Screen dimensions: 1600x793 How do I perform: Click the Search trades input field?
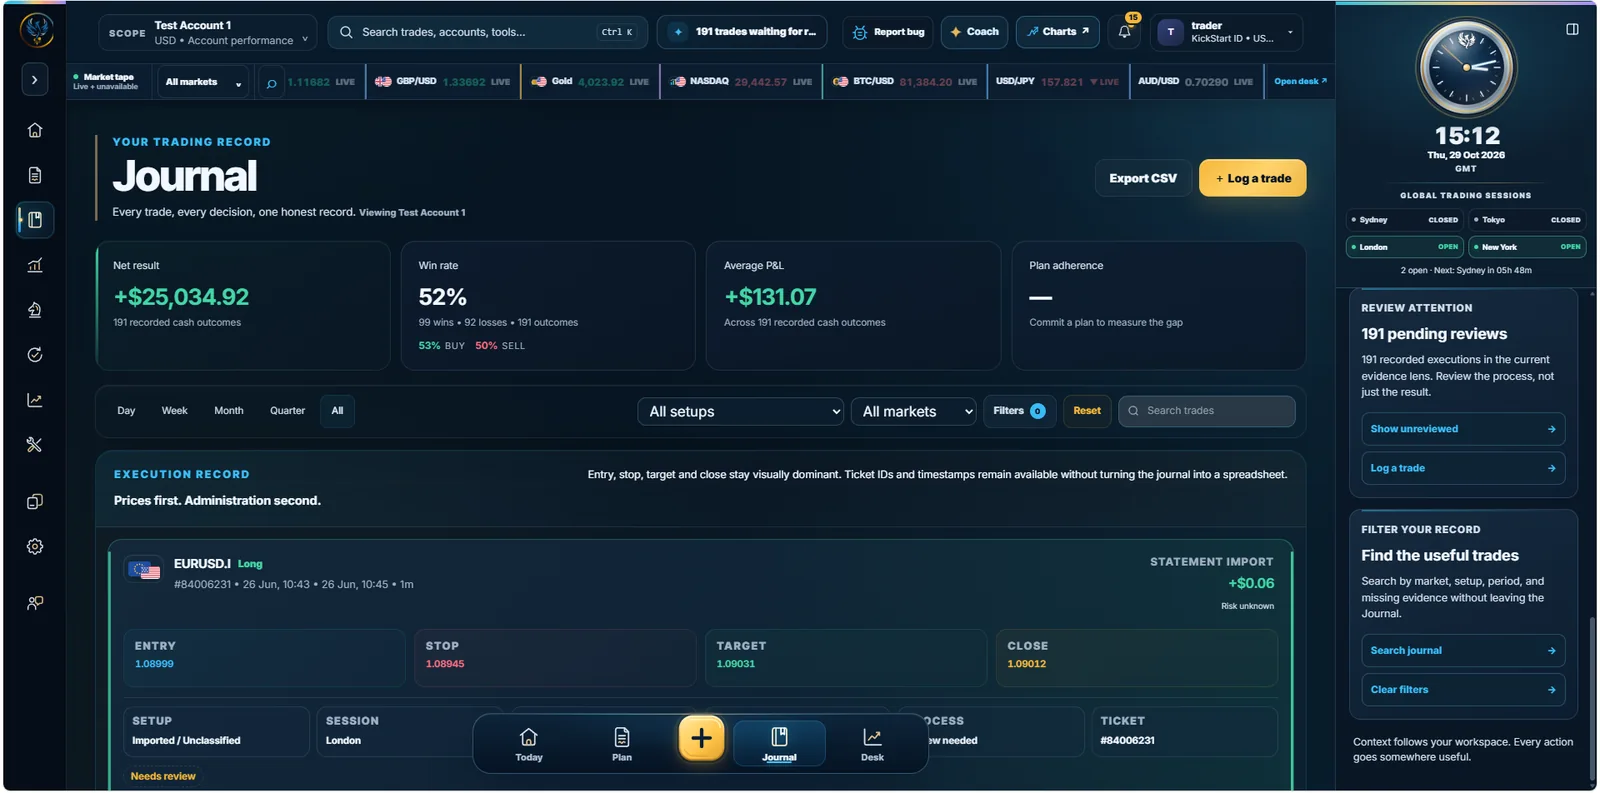1207,411
